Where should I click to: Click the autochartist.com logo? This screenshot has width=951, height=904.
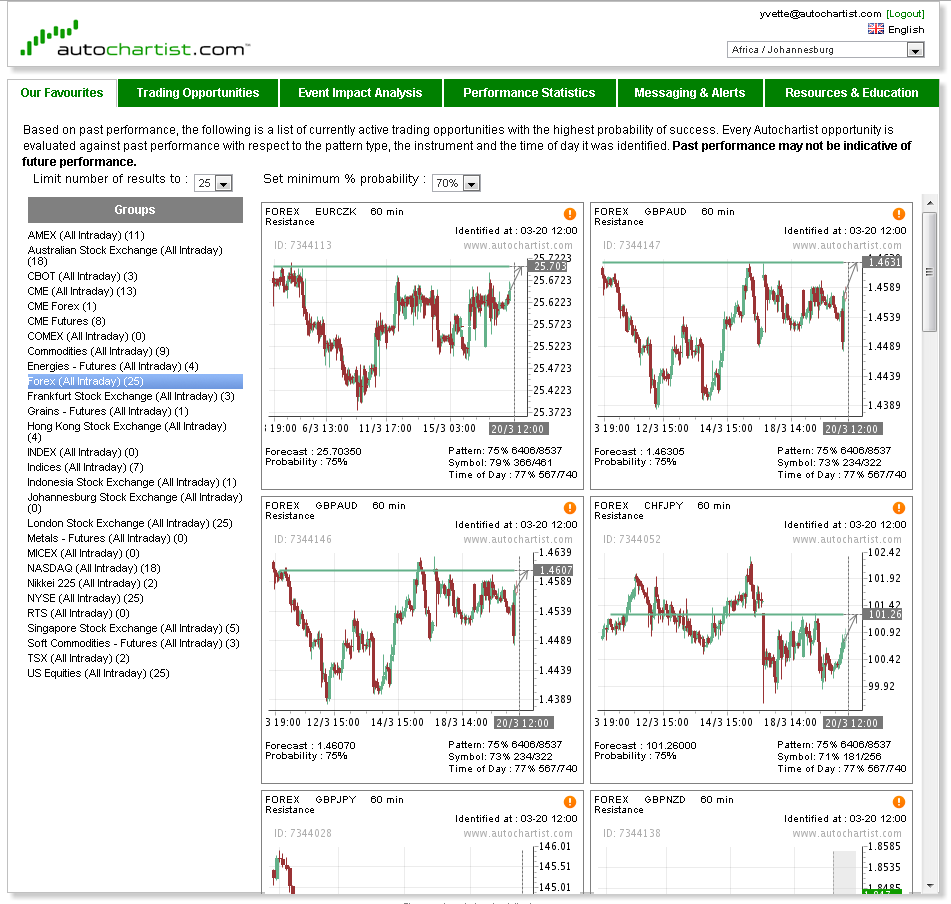[134, 41]
